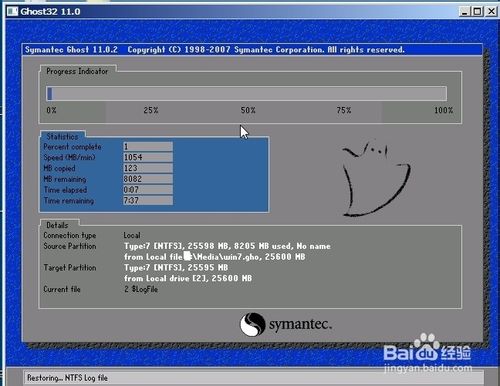Click the "Source Partition" label

70,246
